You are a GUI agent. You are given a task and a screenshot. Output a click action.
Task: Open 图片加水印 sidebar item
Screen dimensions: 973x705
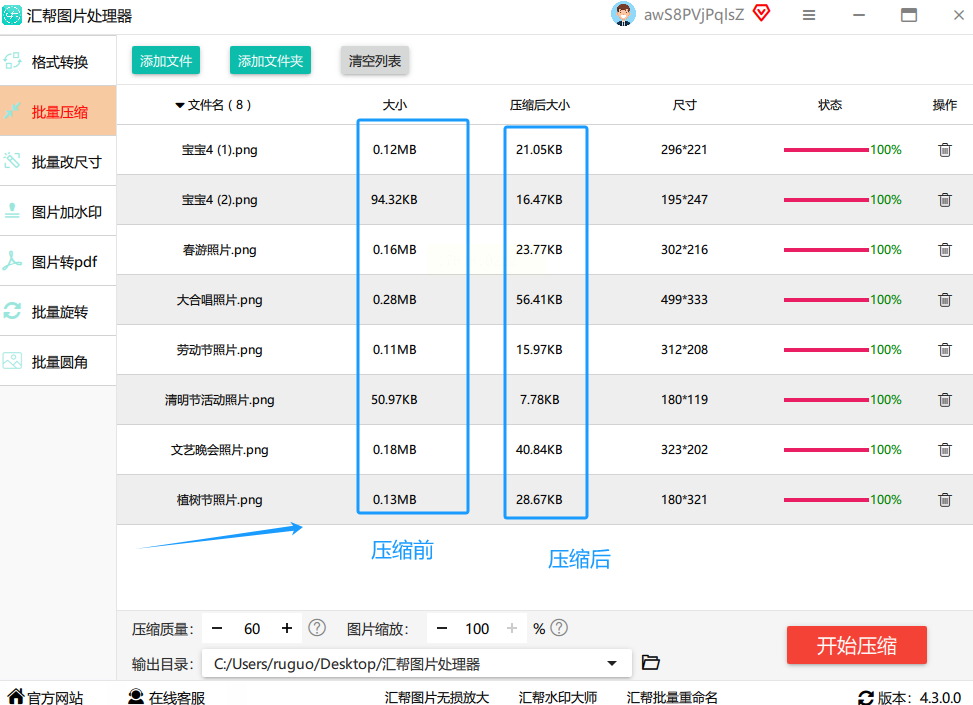point(58,211)
